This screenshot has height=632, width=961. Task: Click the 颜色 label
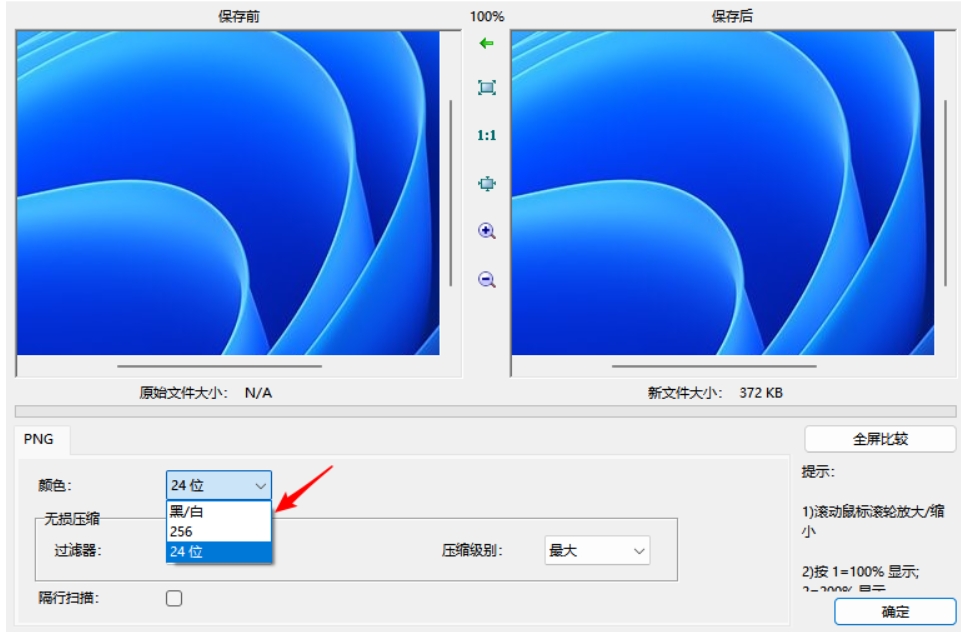coord(55,485)
